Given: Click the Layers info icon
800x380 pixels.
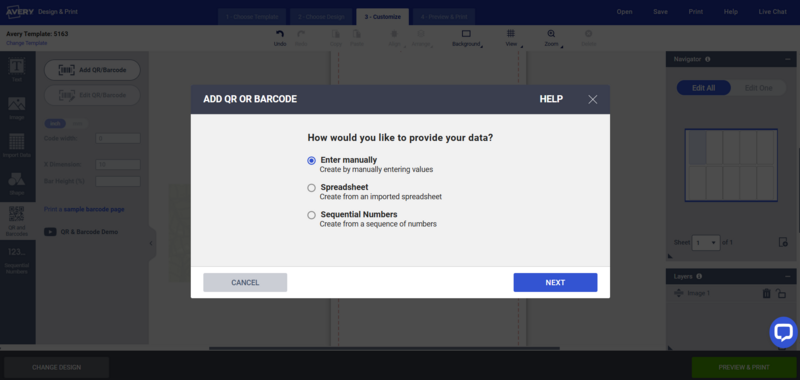Looking at the screenshot, I should 699,276.
